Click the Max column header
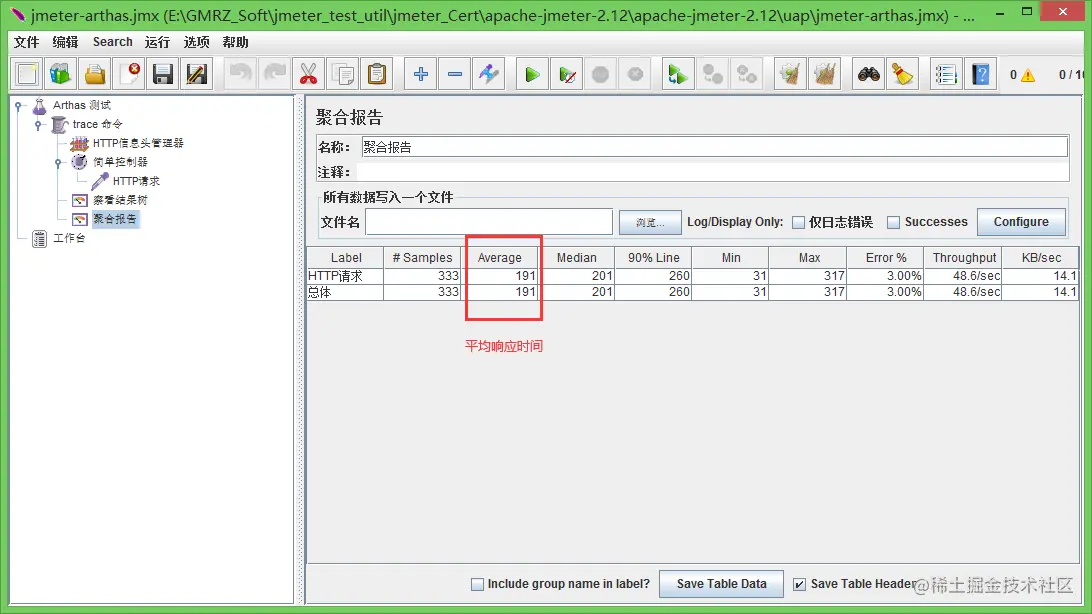 [x=809, y=258]
